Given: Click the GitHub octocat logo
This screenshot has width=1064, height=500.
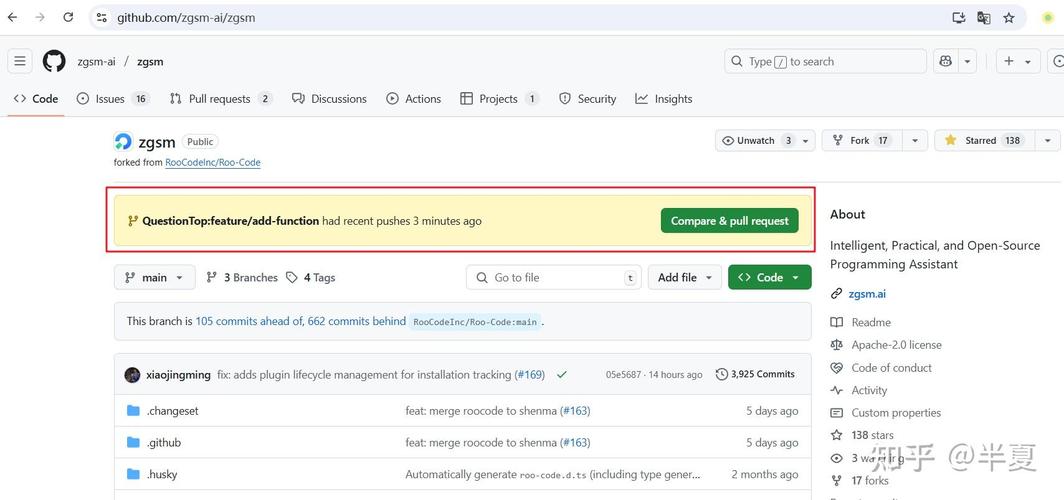Looking at the screenshot, I should (54, 61).
